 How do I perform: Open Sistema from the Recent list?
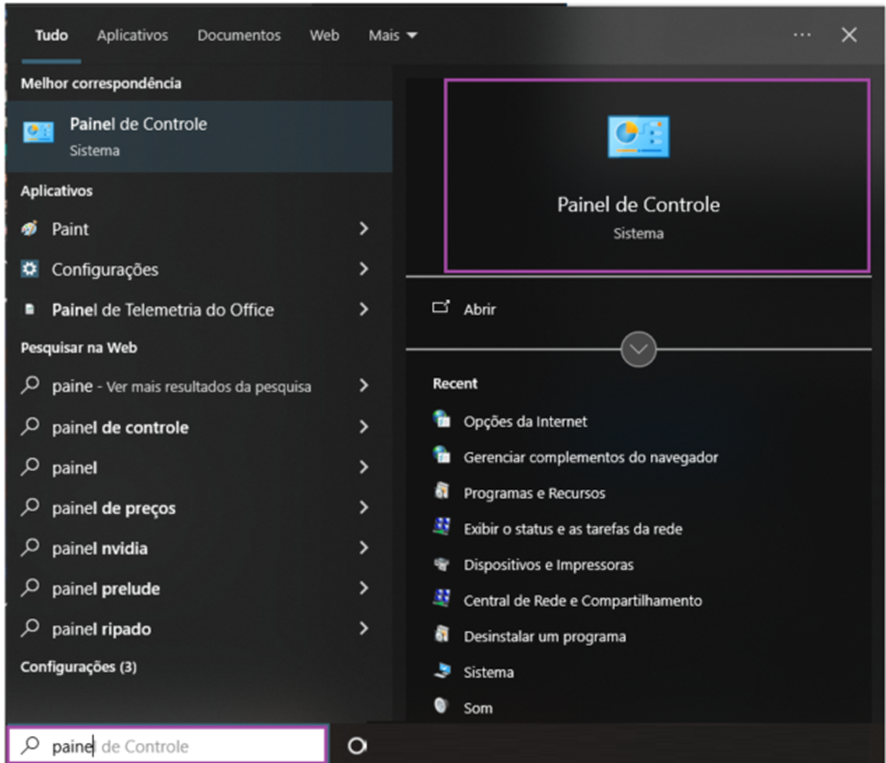(488, 672)
